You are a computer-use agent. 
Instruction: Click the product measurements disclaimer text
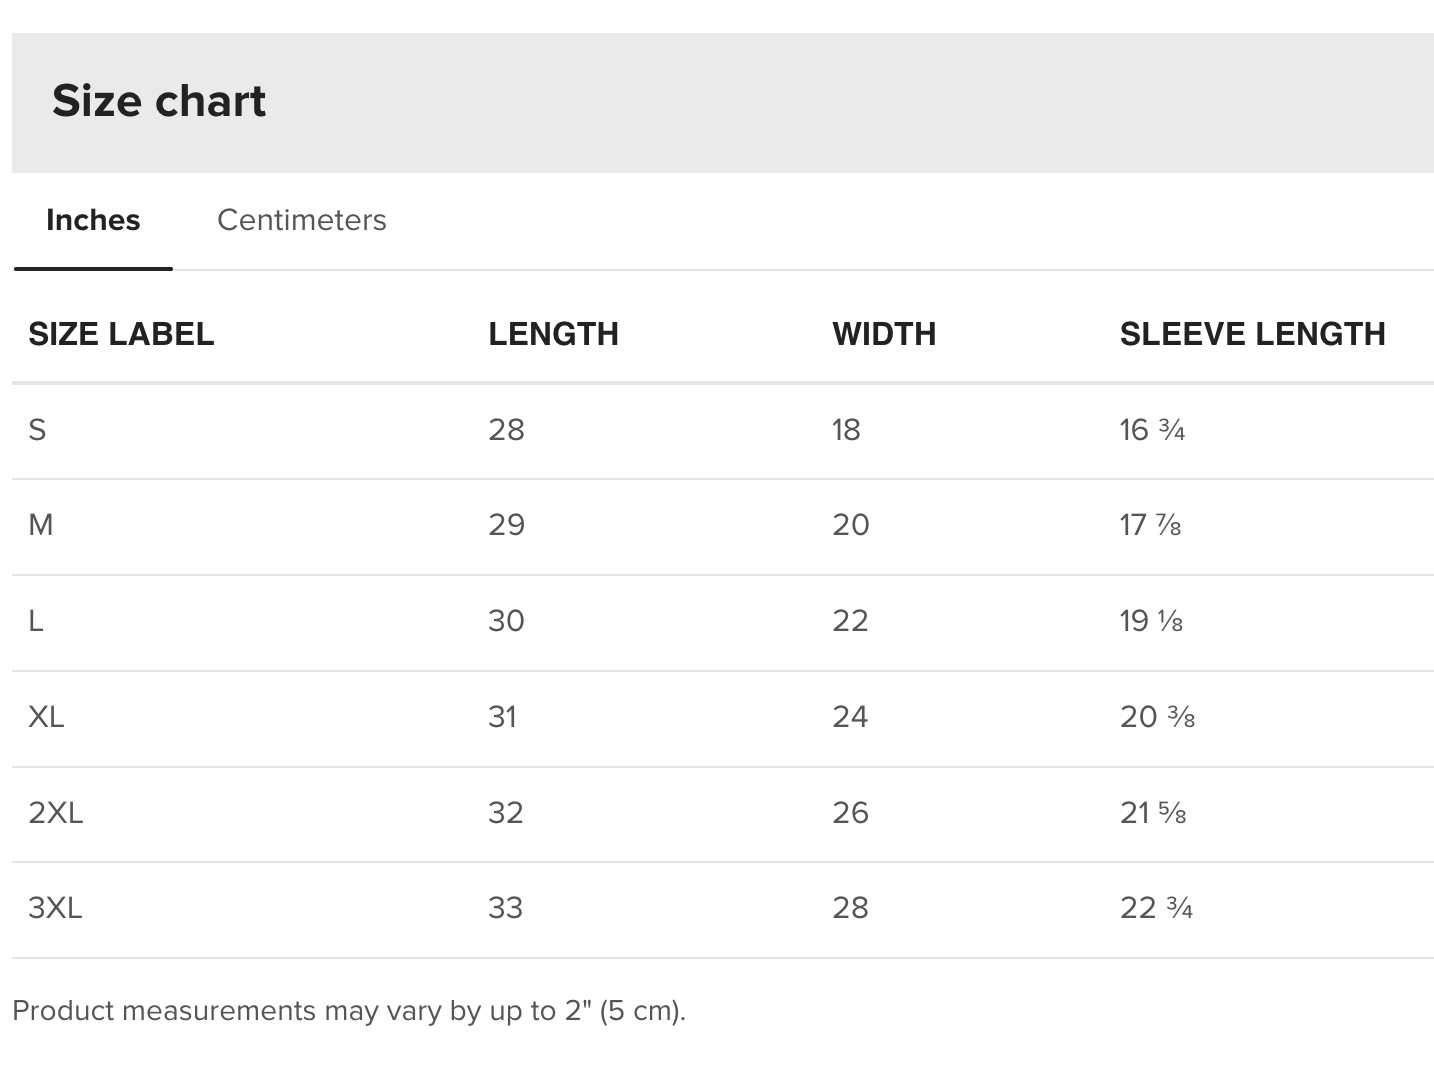(x=349, y=1011)
